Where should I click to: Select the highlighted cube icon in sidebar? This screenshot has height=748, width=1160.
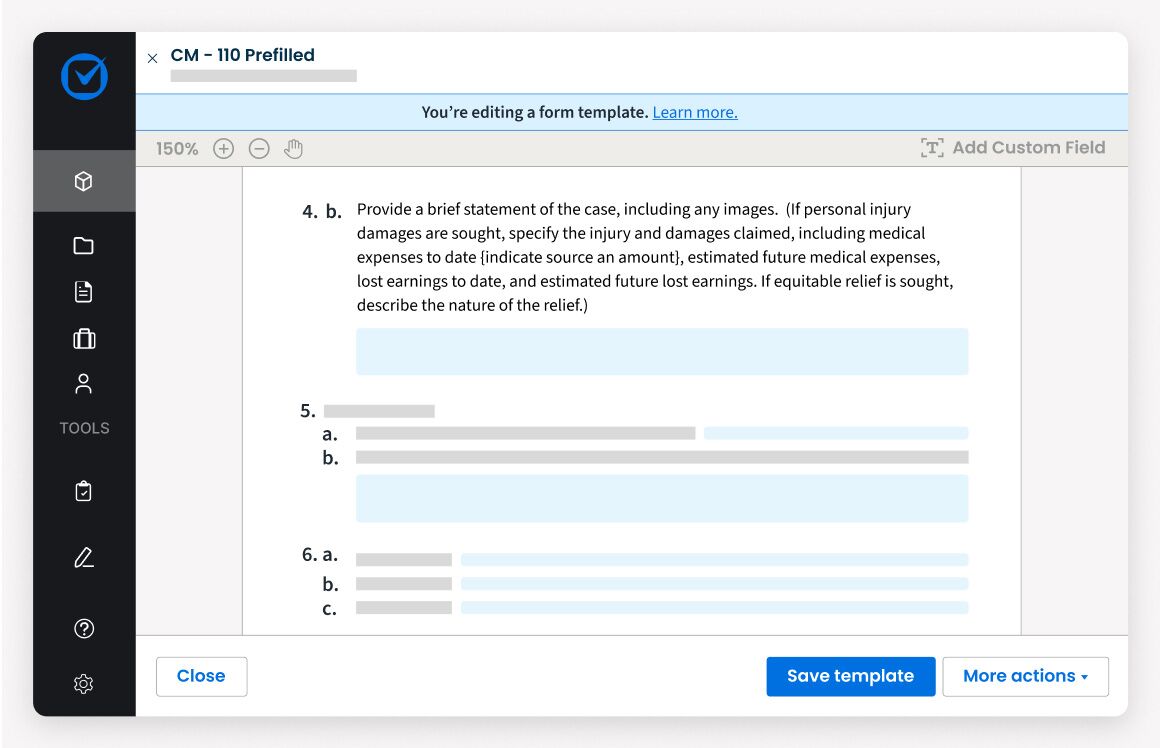pos(84,181)
